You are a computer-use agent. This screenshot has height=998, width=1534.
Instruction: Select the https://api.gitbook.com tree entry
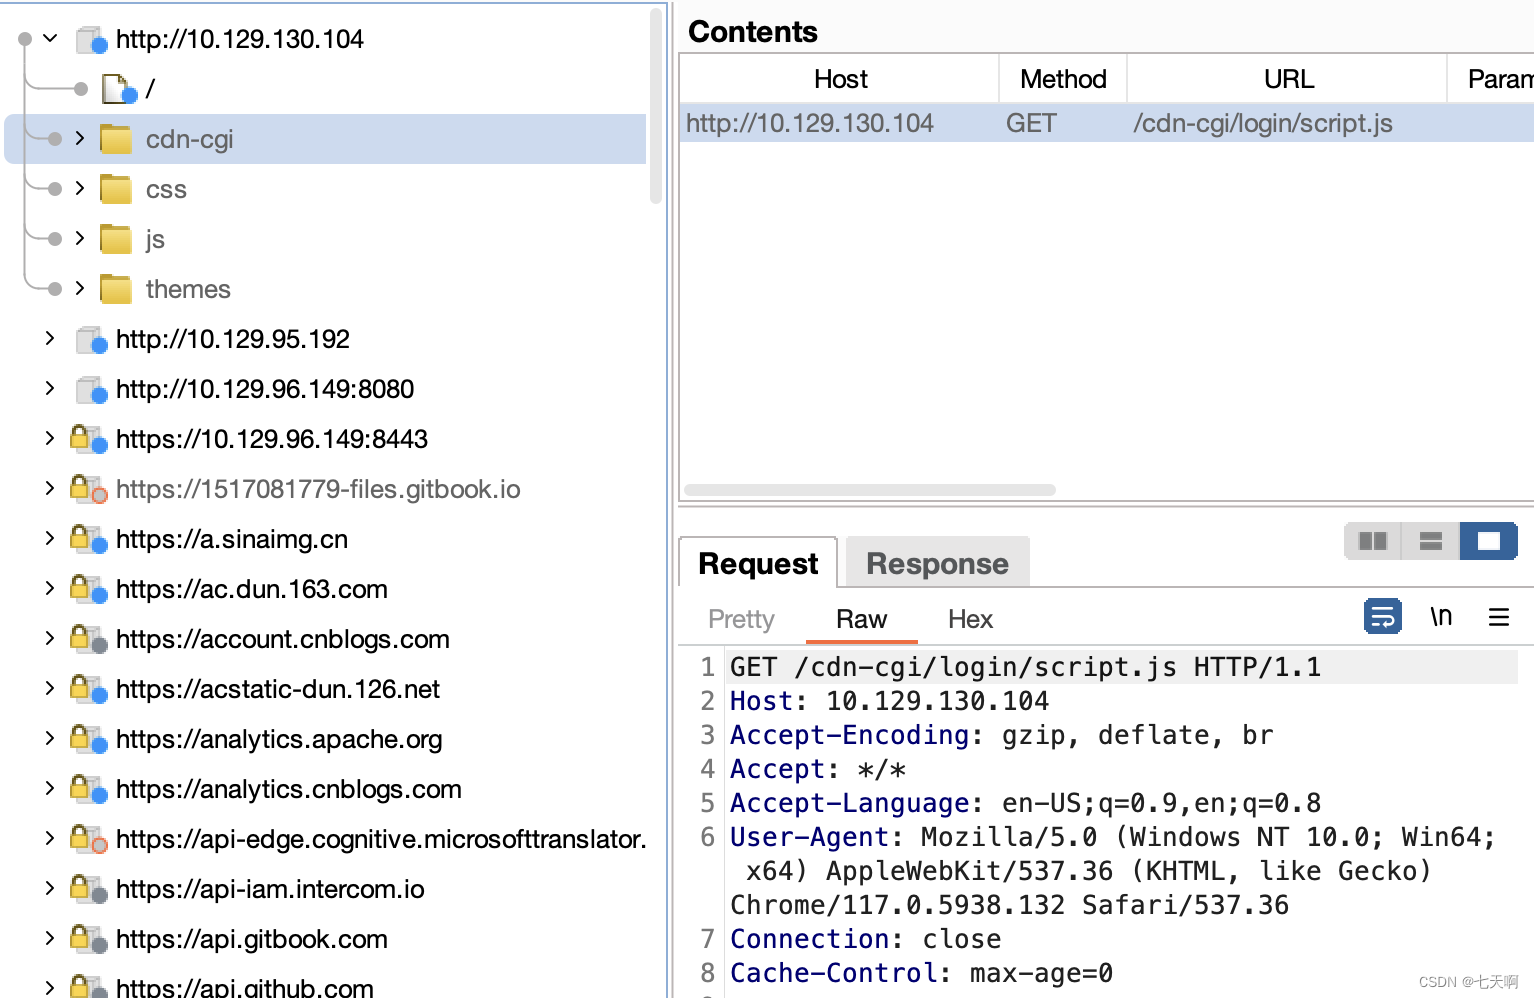pyautogui.click(x=251, y=939)
